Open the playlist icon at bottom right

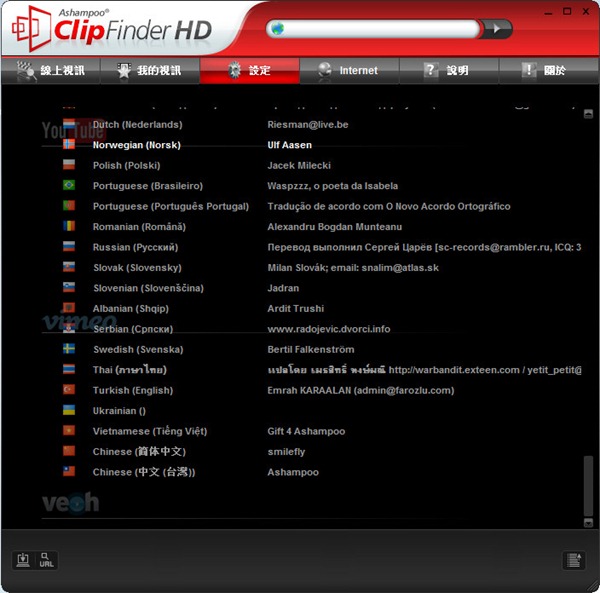574,560
